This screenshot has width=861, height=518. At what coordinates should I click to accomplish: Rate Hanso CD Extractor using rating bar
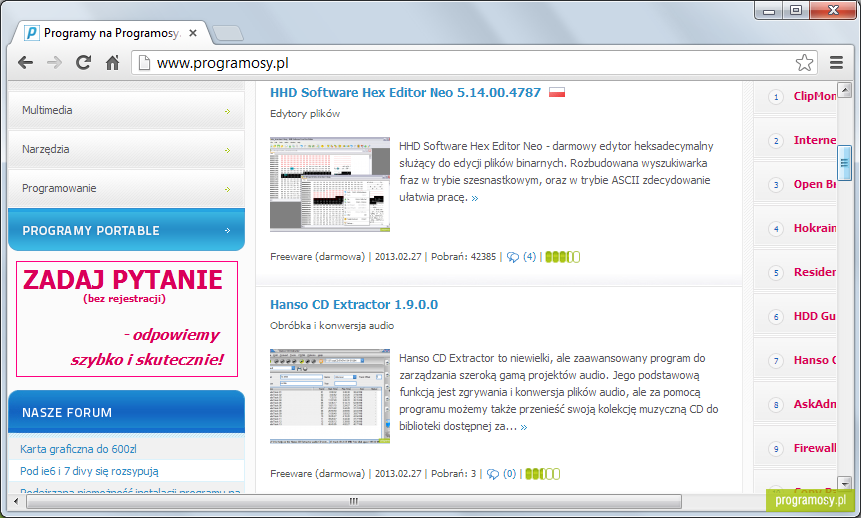tap(543, 474)
